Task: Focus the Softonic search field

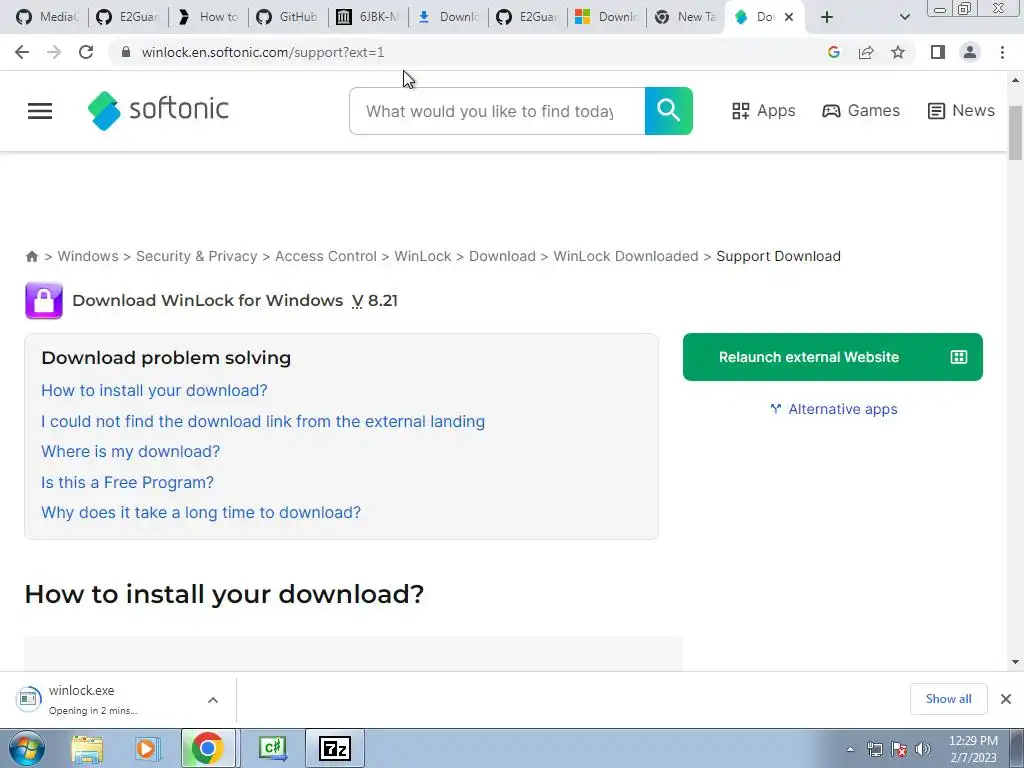Action: pyautogui.click(x=497, y=111)
